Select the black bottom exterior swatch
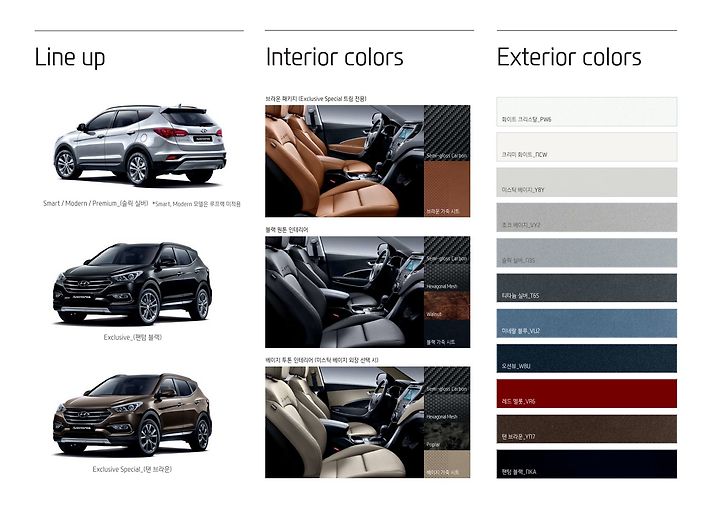 (586, 464)
